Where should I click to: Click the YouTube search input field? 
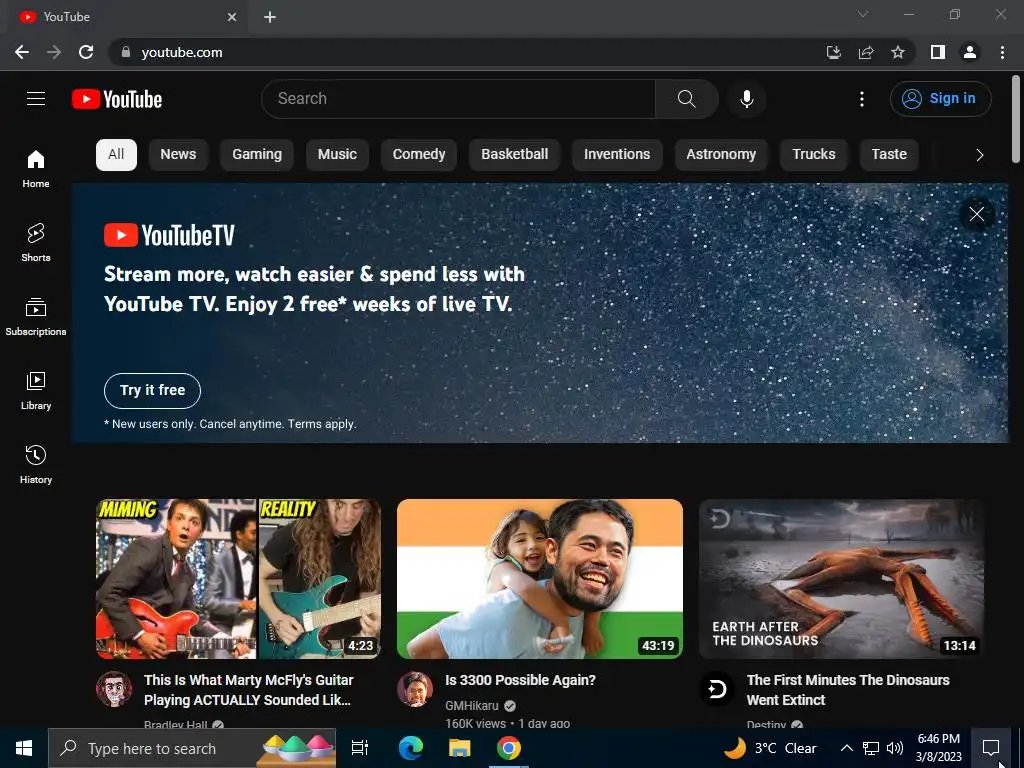(458, 99)
